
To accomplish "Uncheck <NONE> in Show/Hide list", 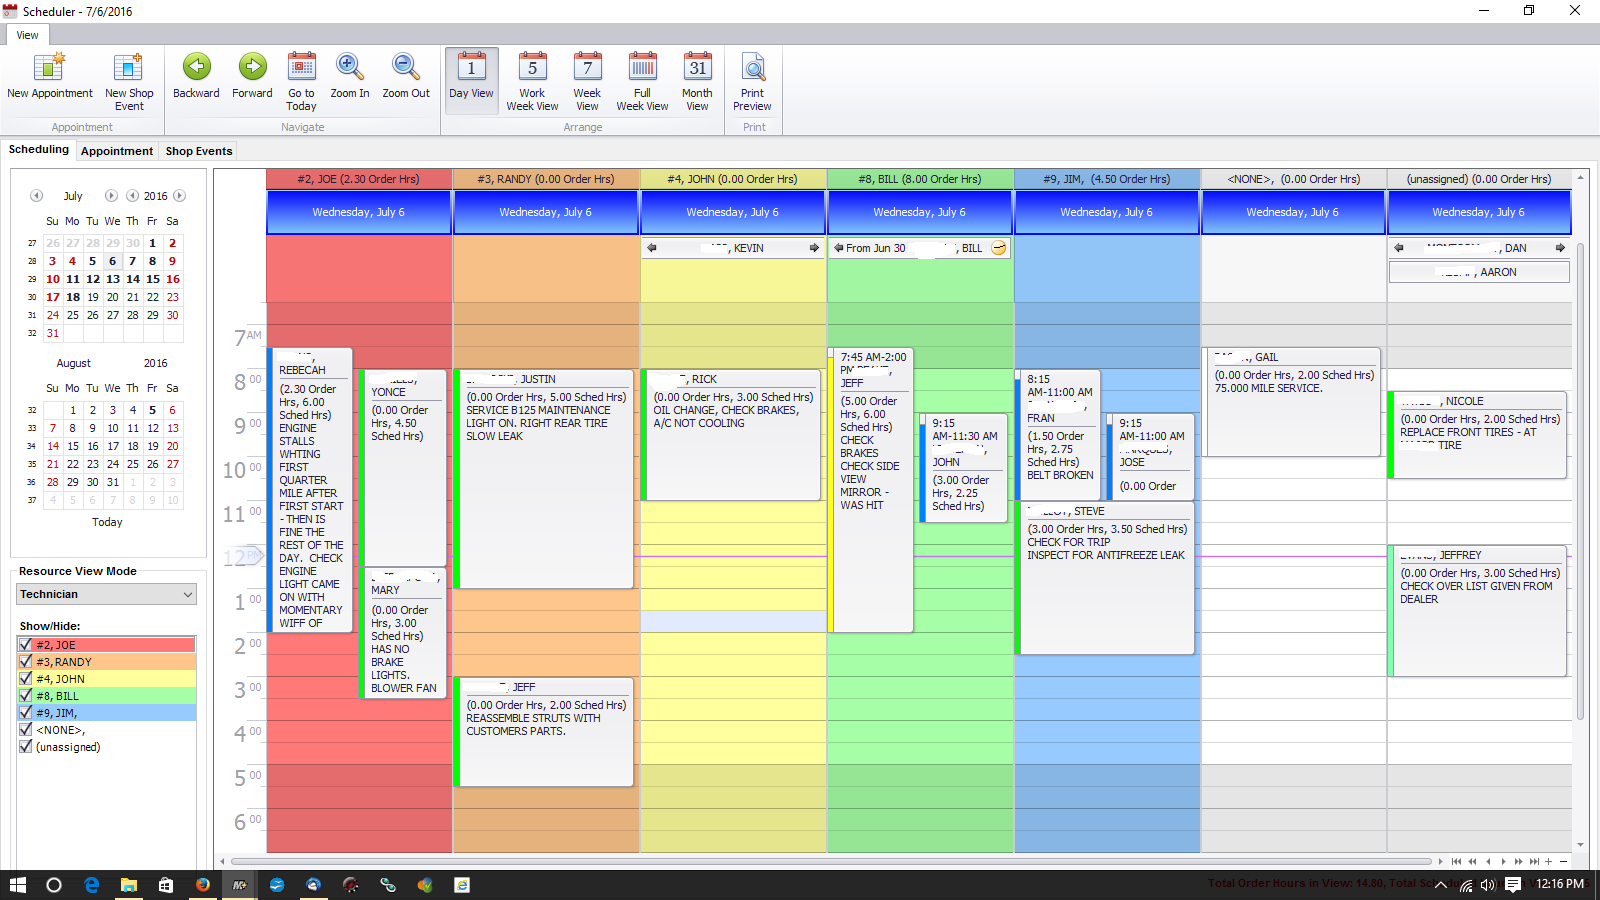I will pyautogui.click(x=26, y=730).
